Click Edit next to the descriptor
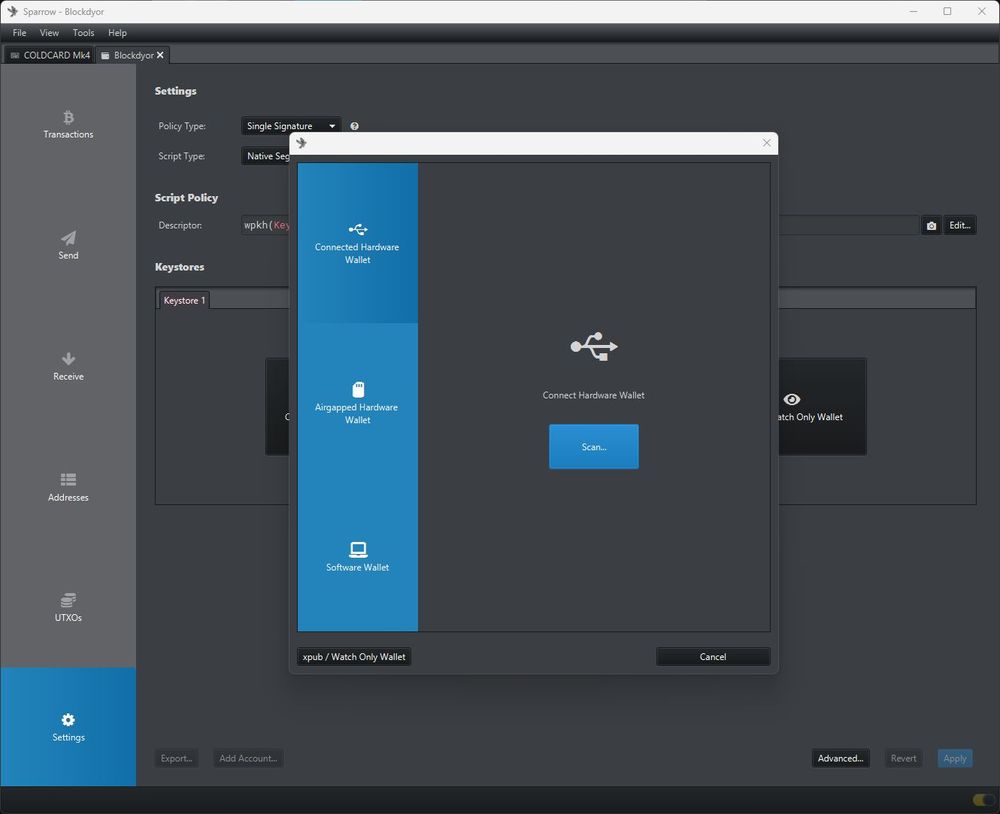The height and width of the screenshot is (814, 1000). pos(959,225)
